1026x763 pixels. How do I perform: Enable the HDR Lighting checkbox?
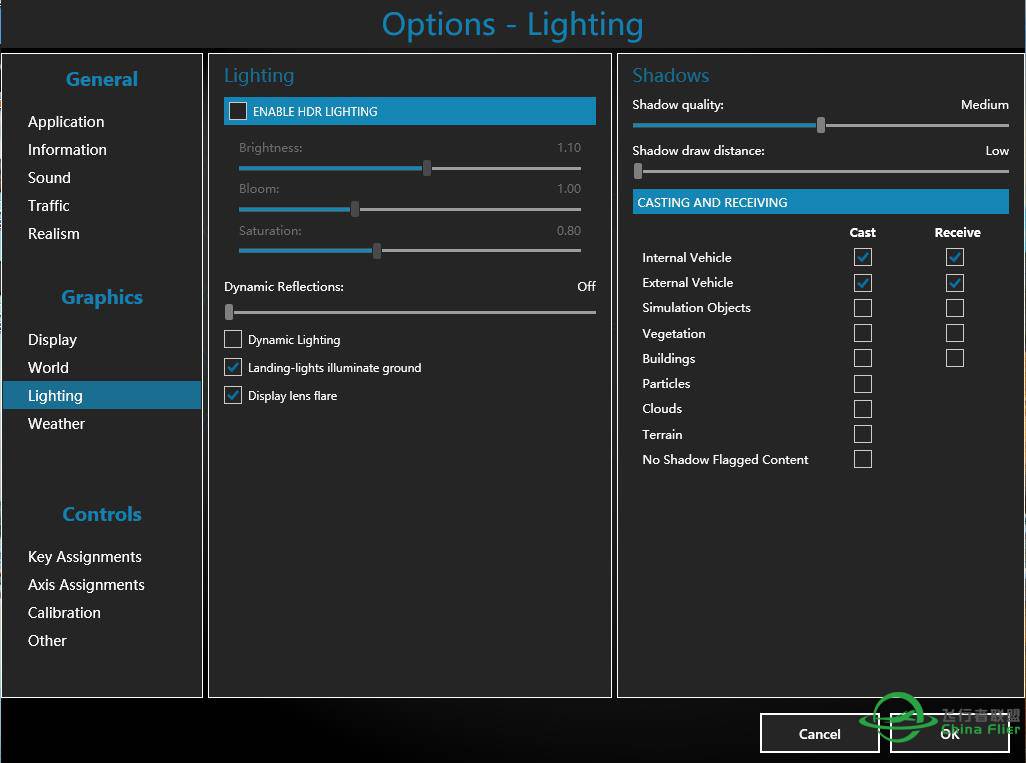click(x=238, y=111)
